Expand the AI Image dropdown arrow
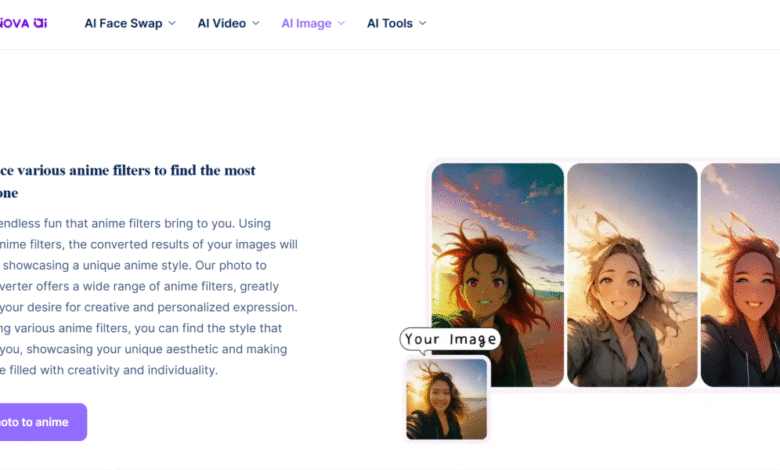Image resolution: width=780 pixels, height=470 pixels. [342, 23]
